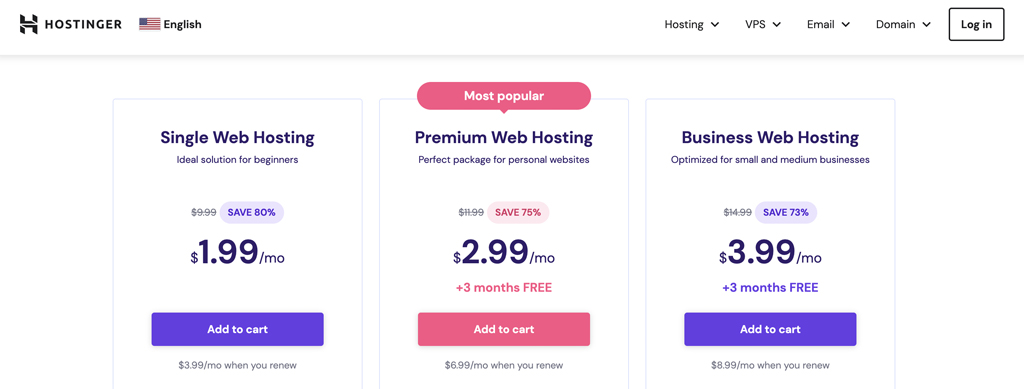
Task: Click the SAVE 73% badge
Action: click(786, 212)
